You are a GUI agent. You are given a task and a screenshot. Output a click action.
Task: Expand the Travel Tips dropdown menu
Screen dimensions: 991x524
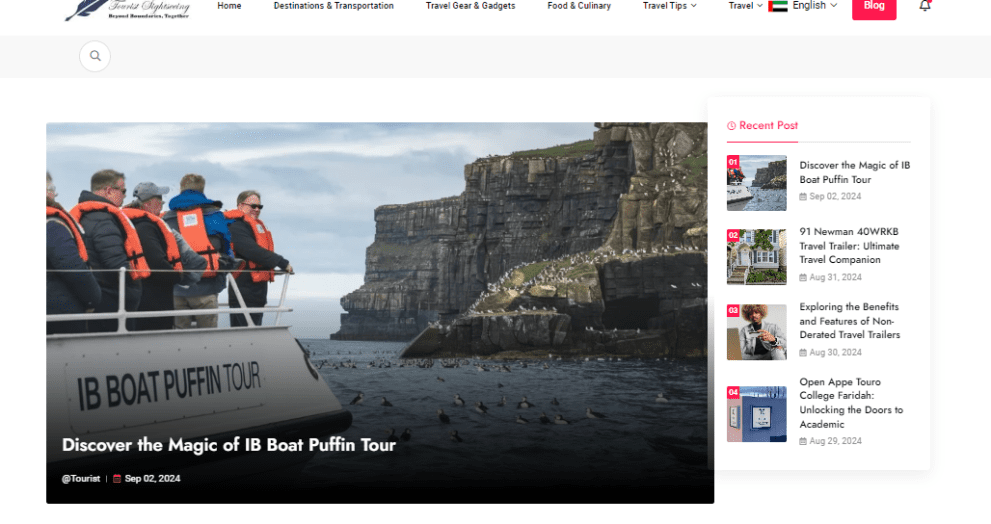coord(669,6)
